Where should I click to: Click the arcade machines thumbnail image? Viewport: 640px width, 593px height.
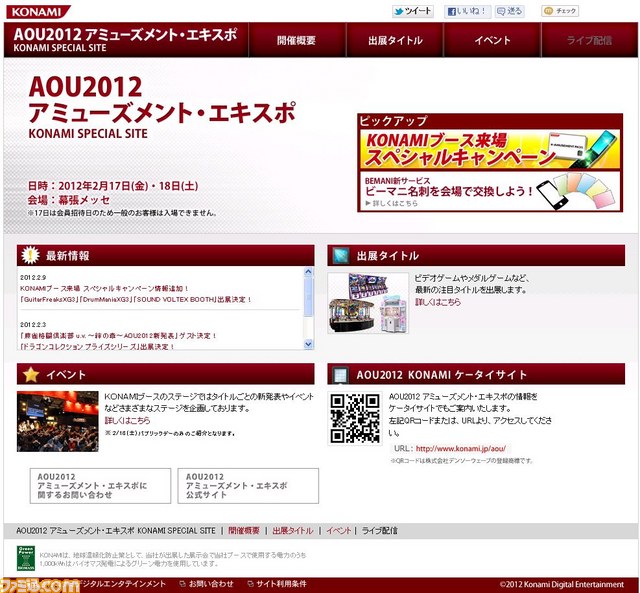point(368,303)
